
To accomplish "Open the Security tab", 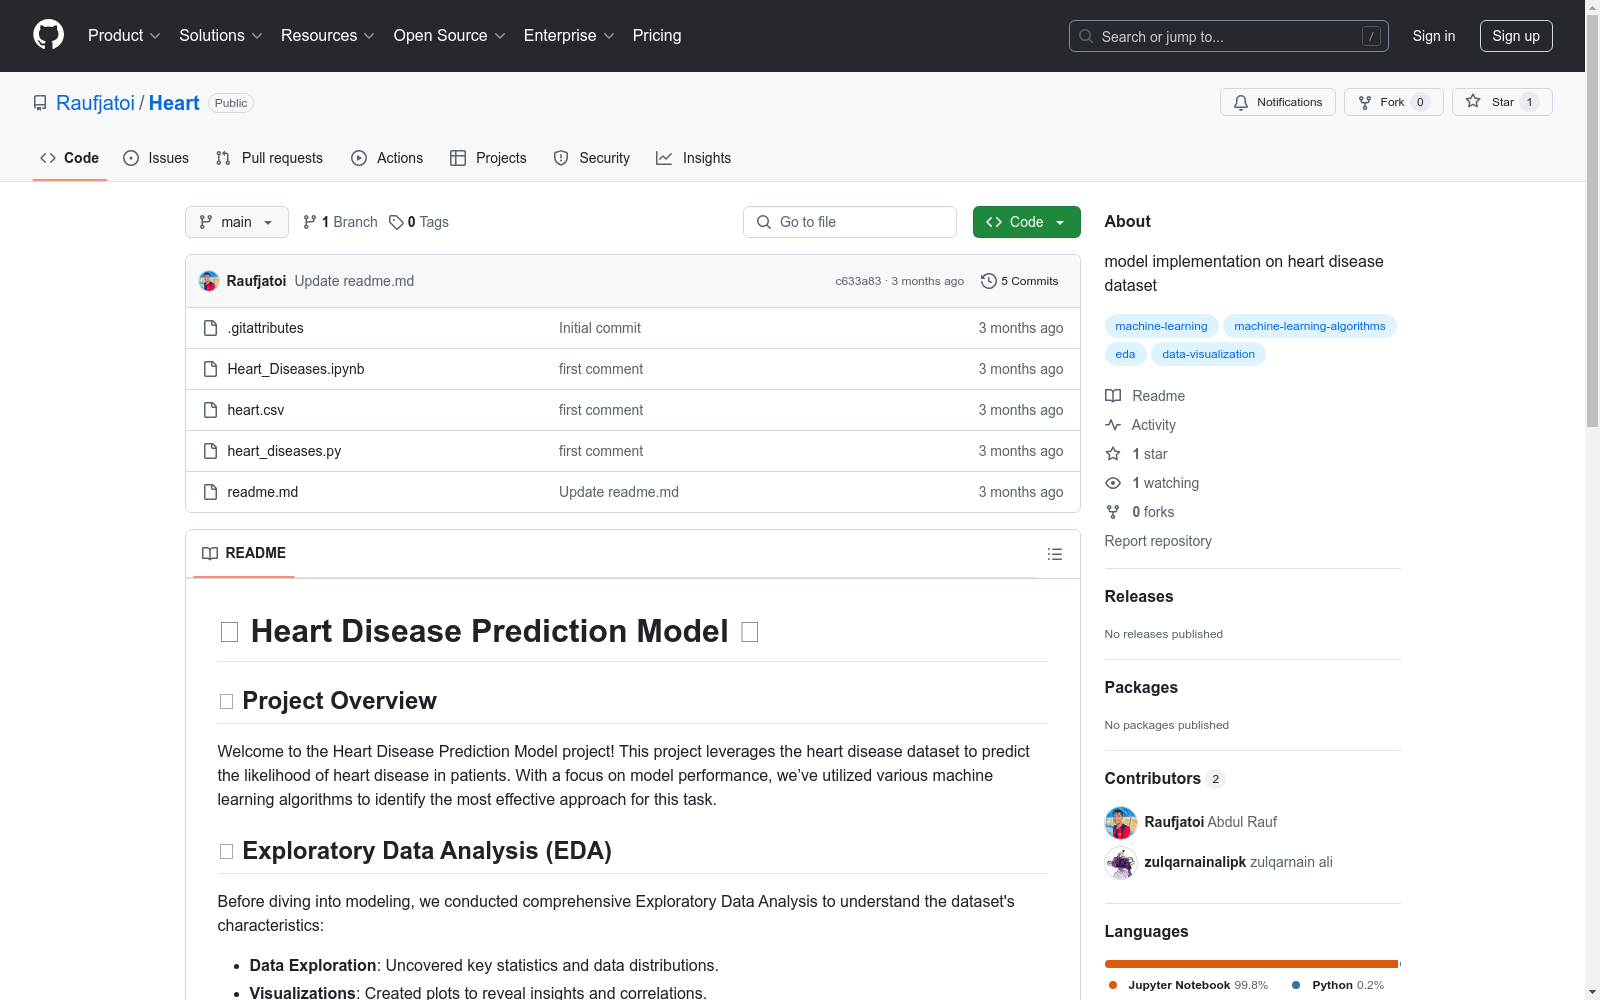I will tap(592, 158).
